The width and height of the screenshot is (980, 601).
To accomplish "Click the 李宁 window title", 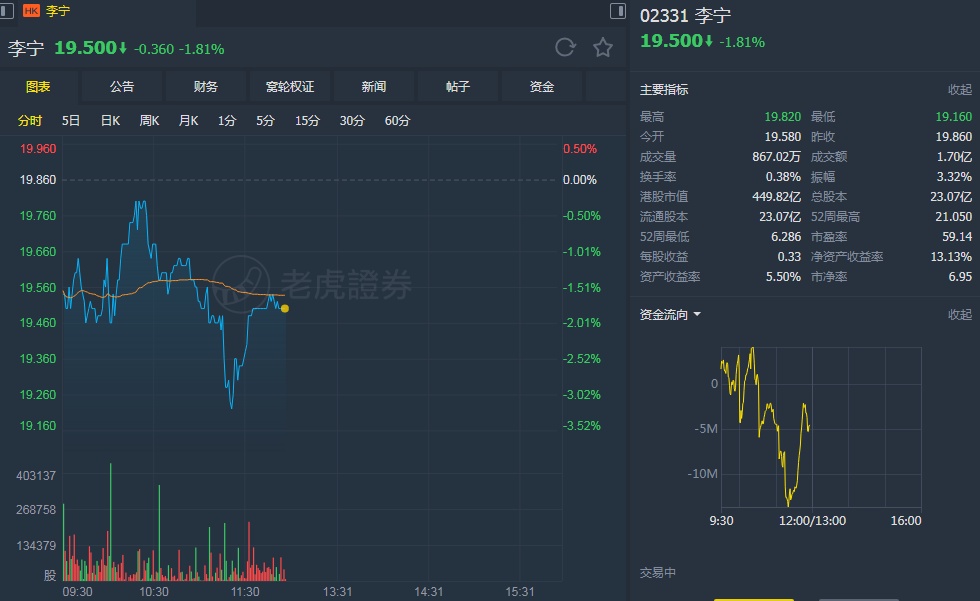I will [x=58, y=11].
